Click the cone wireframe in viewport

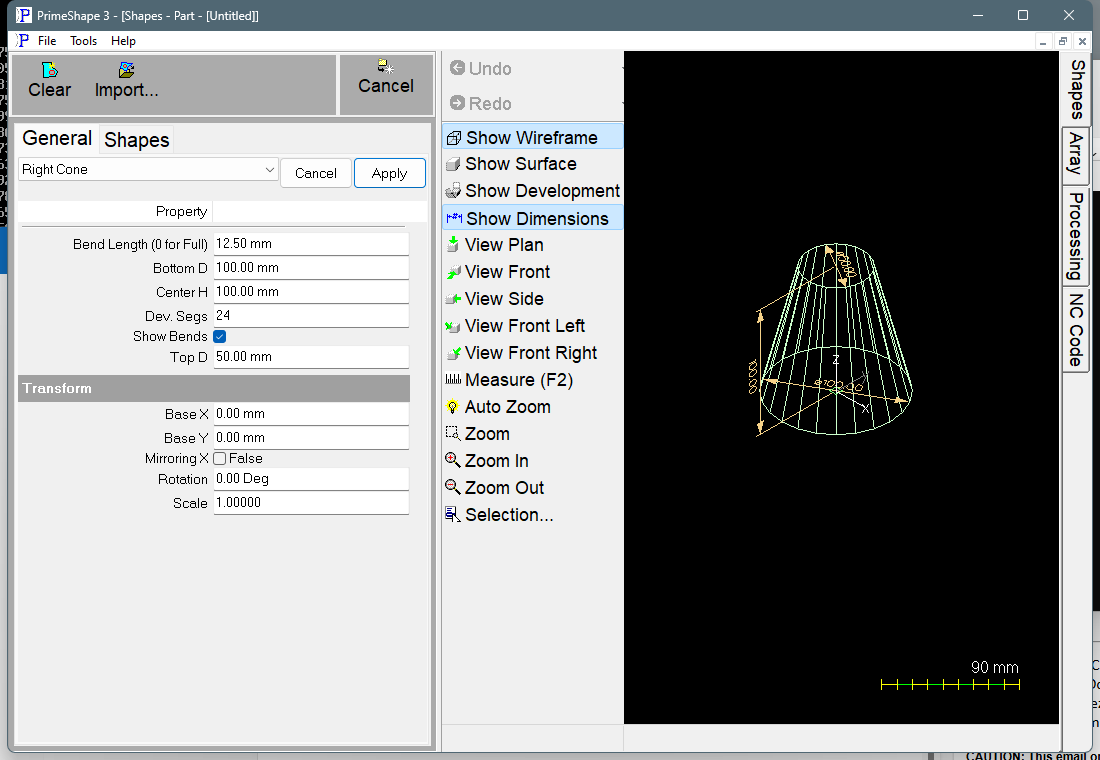(835, 339)
